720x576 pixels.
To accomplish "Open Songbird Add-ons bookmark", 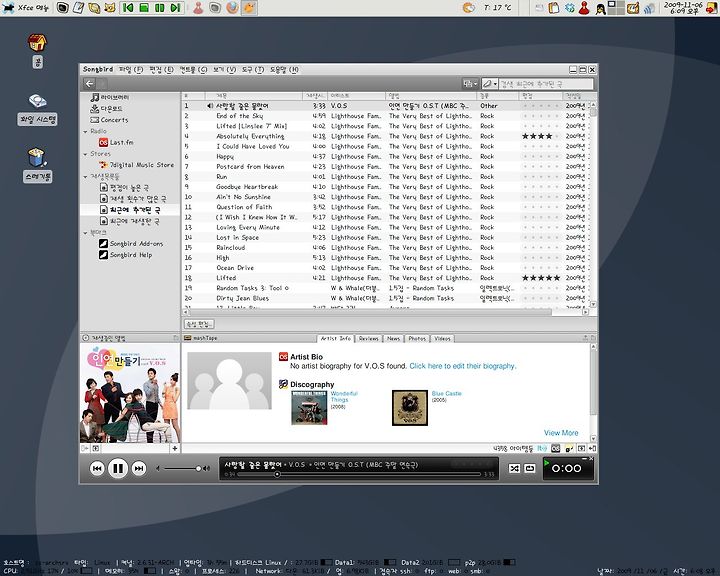I will pyautogui.click(x=131, y=243).
